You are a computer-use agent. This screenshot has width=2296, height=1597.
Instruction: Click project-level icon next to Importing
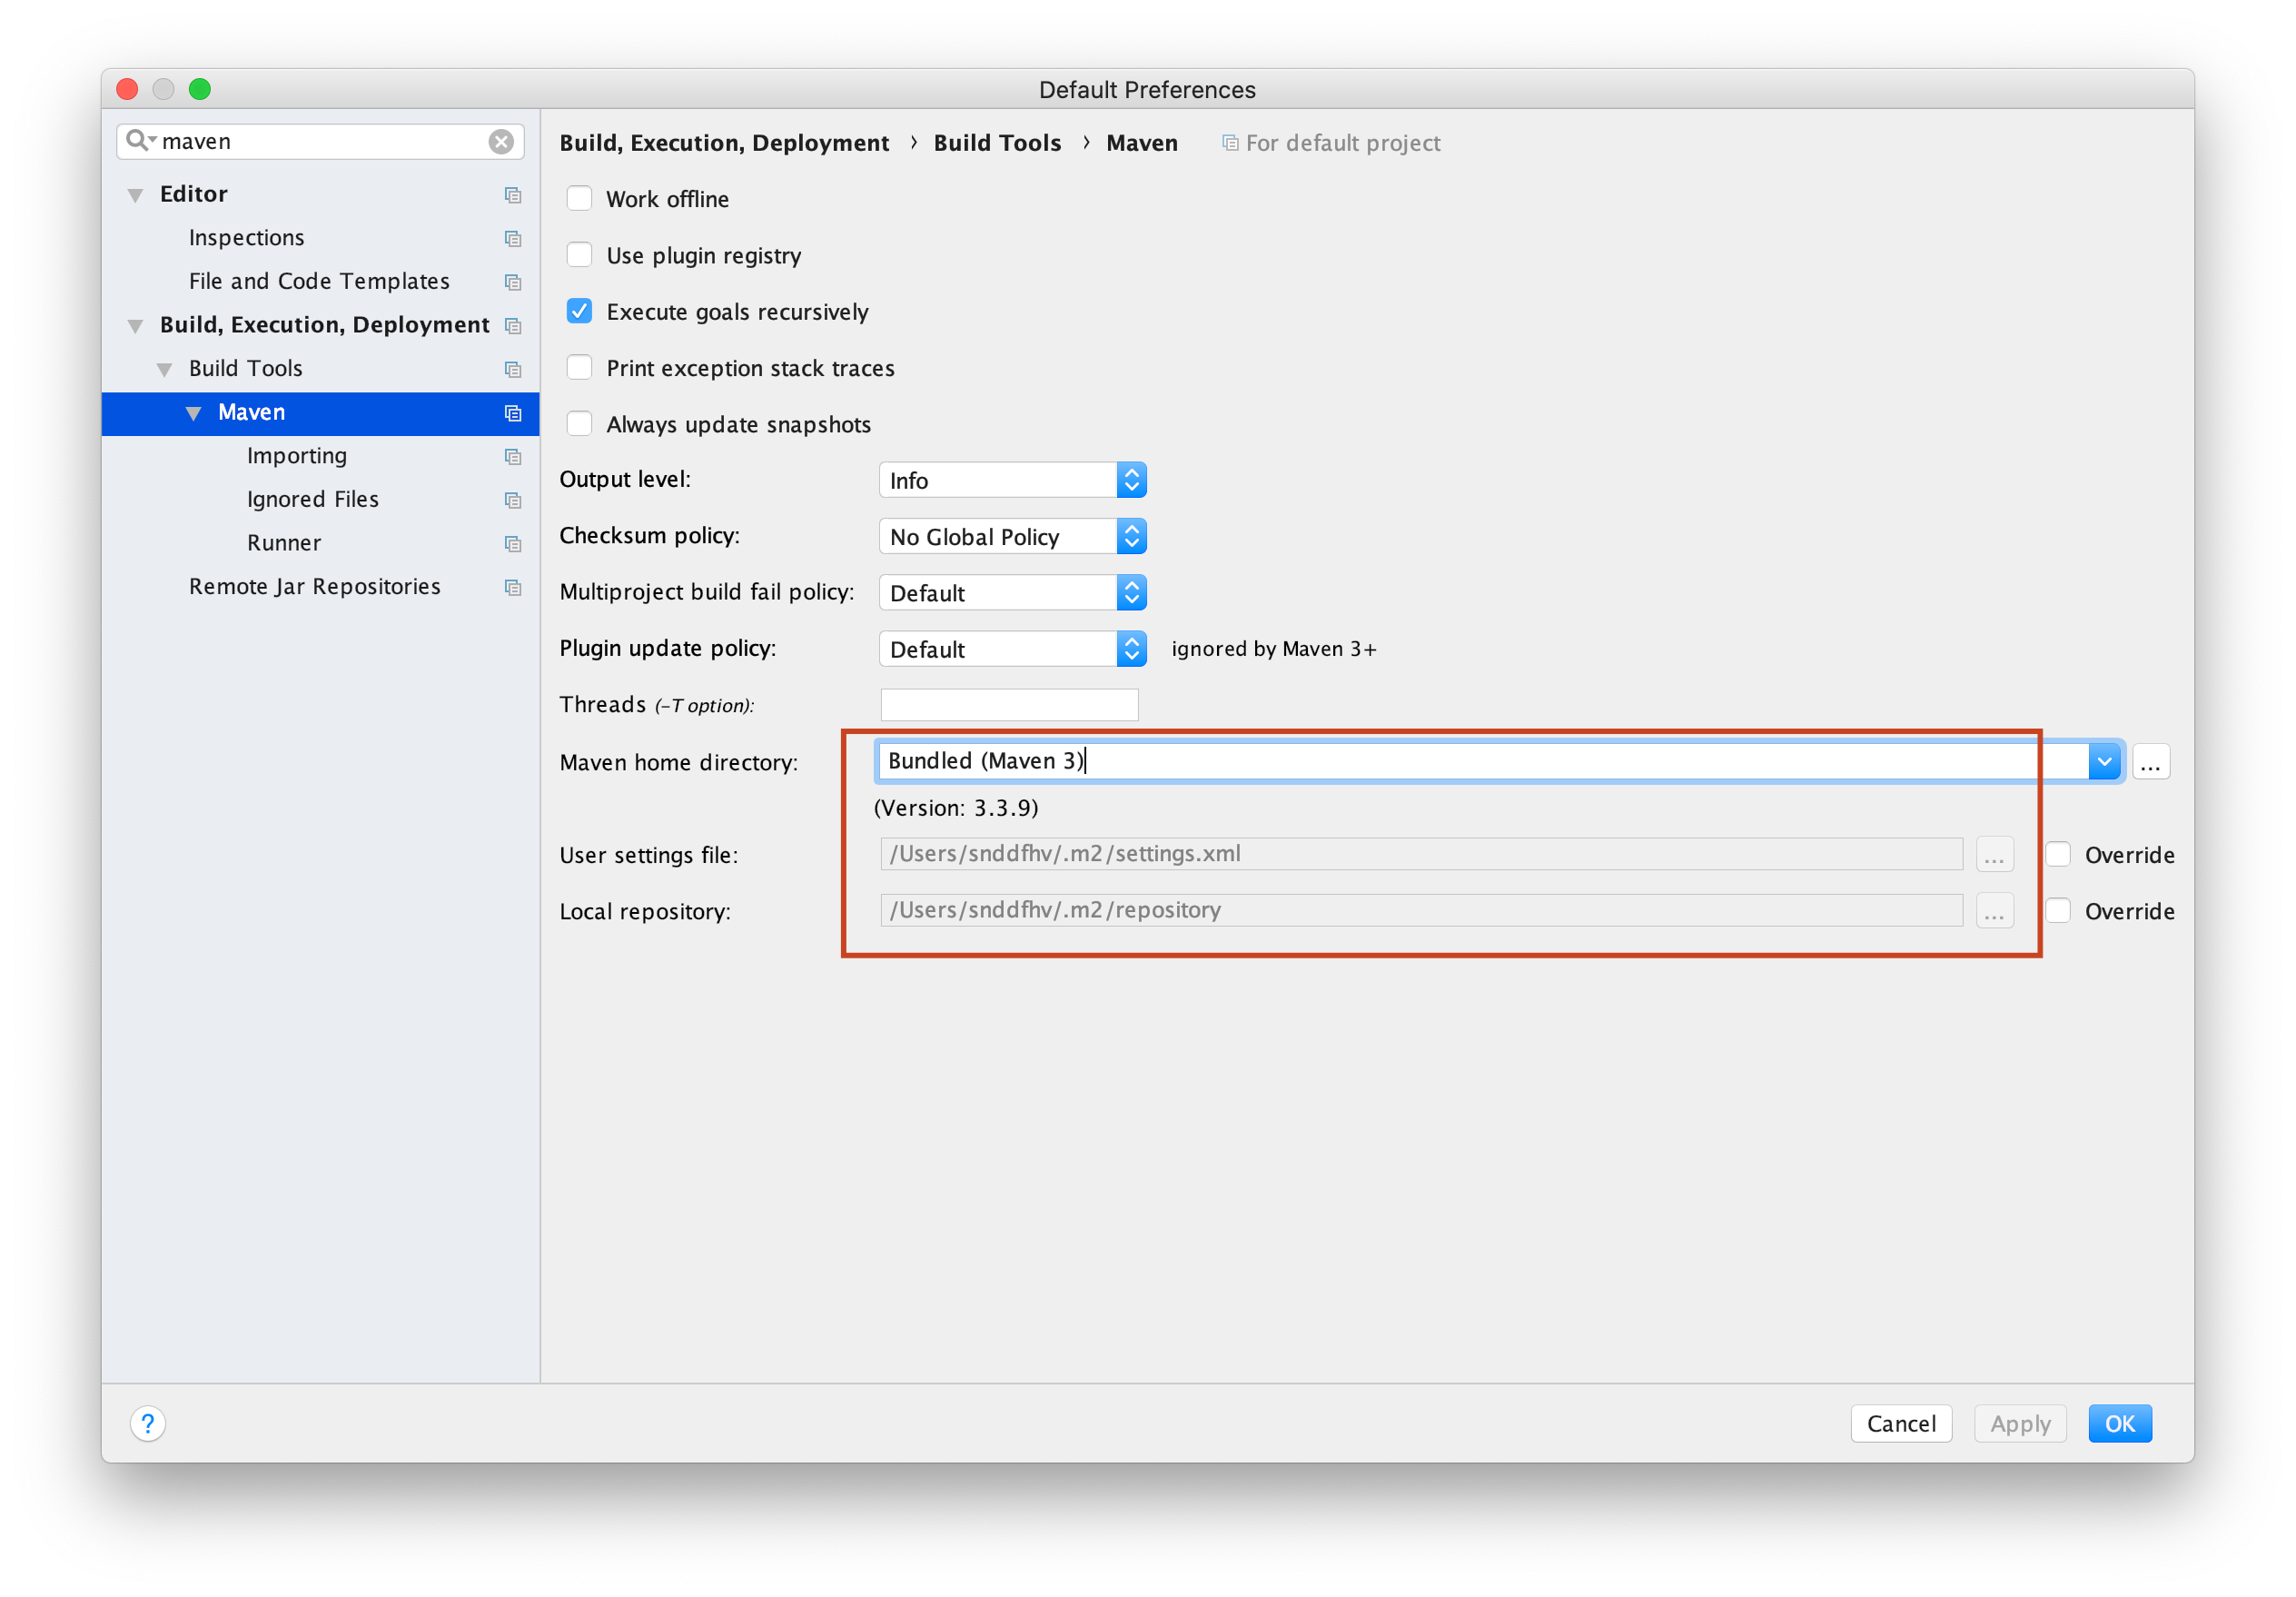(513, 456)
